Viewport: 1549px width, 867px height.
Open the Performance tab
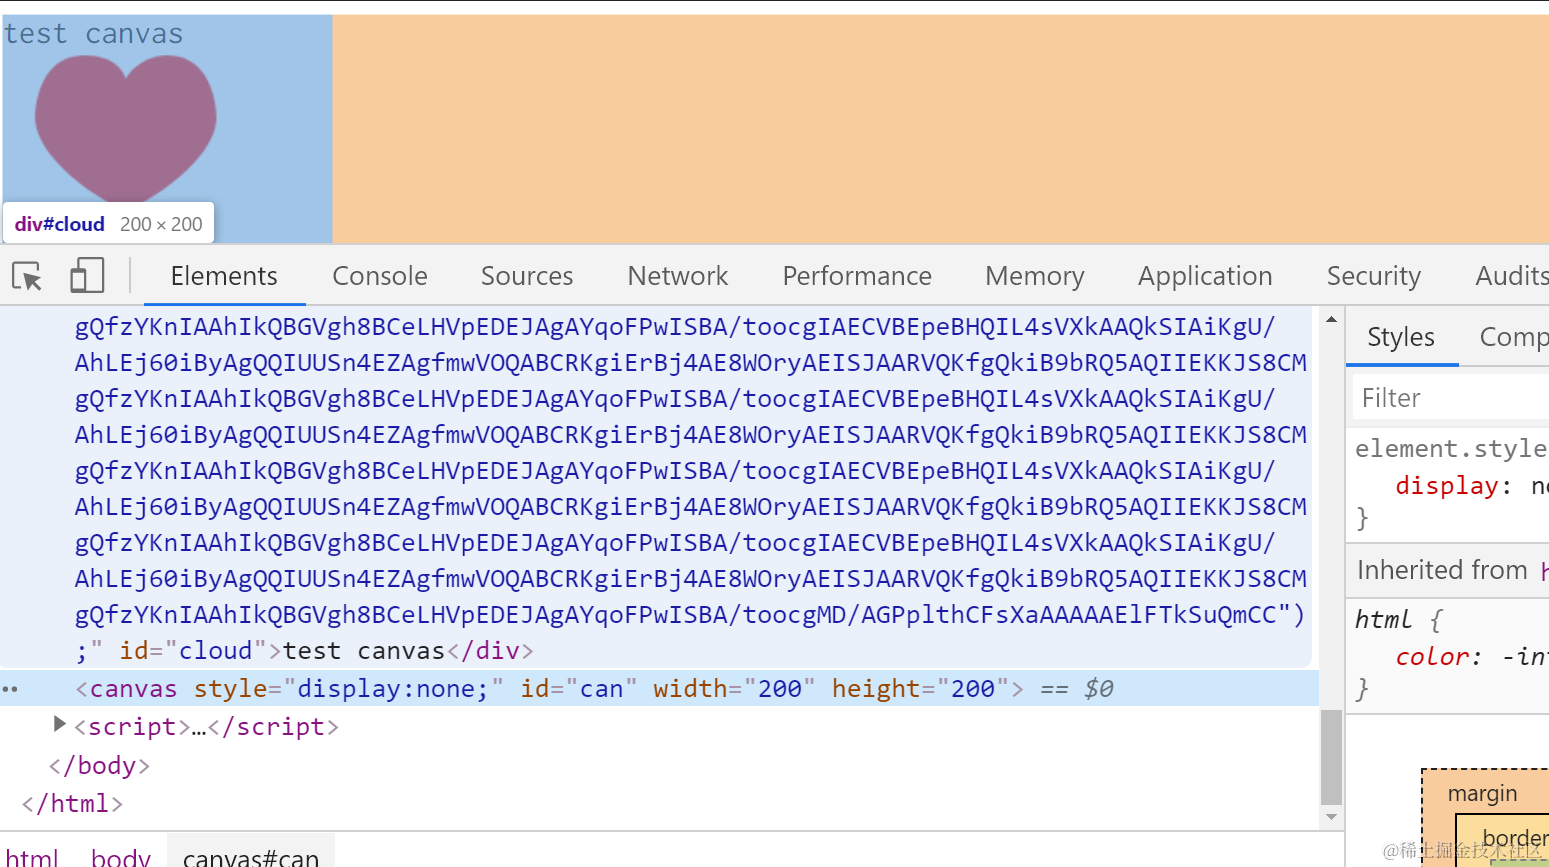857,276
